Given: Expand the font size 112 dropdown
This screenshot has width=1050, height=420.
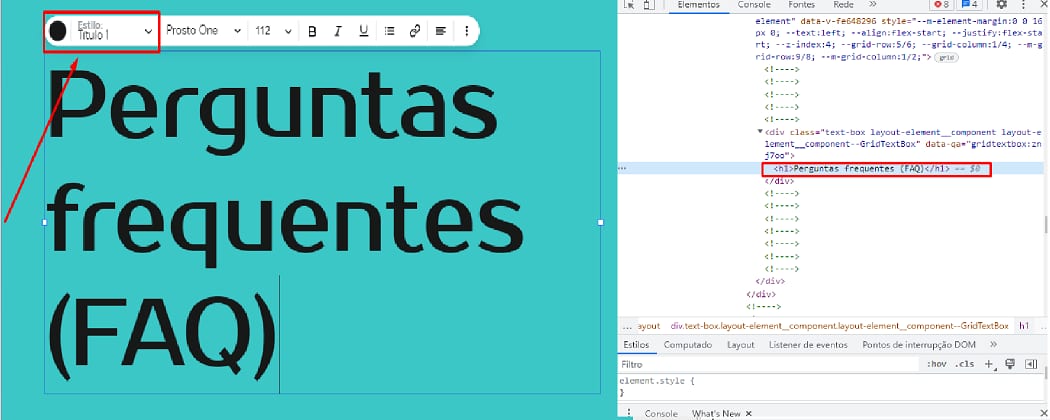Looking at the screenshot, I should pos(272,31).
